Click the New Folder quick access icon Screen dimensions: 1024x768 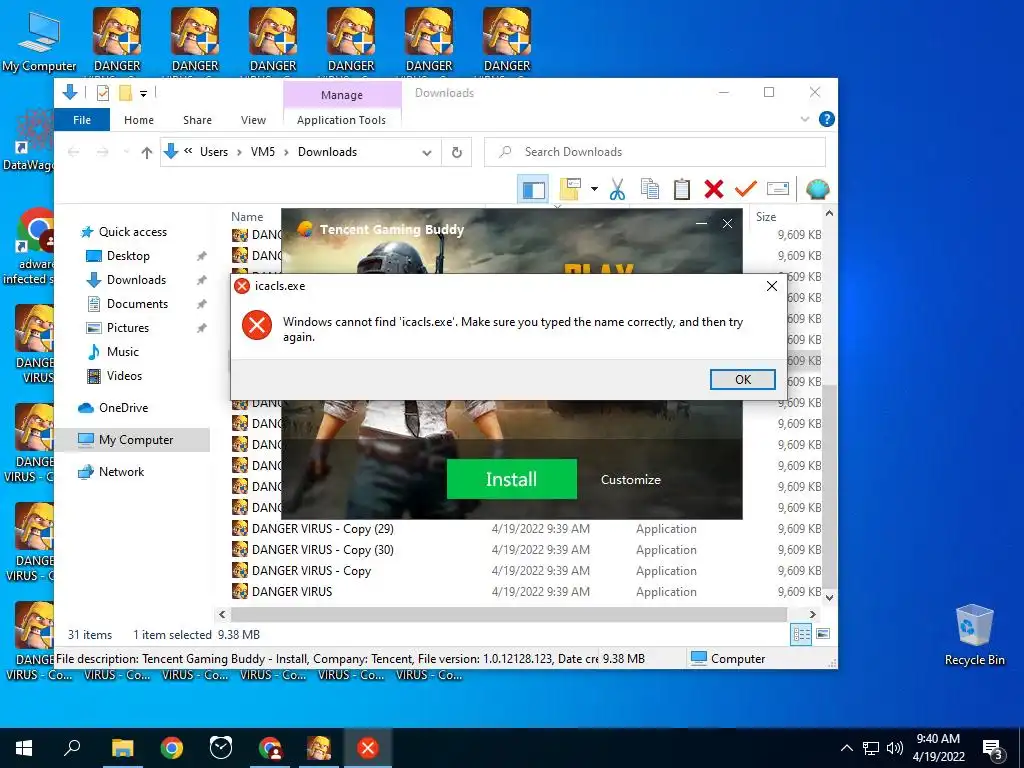125,93
